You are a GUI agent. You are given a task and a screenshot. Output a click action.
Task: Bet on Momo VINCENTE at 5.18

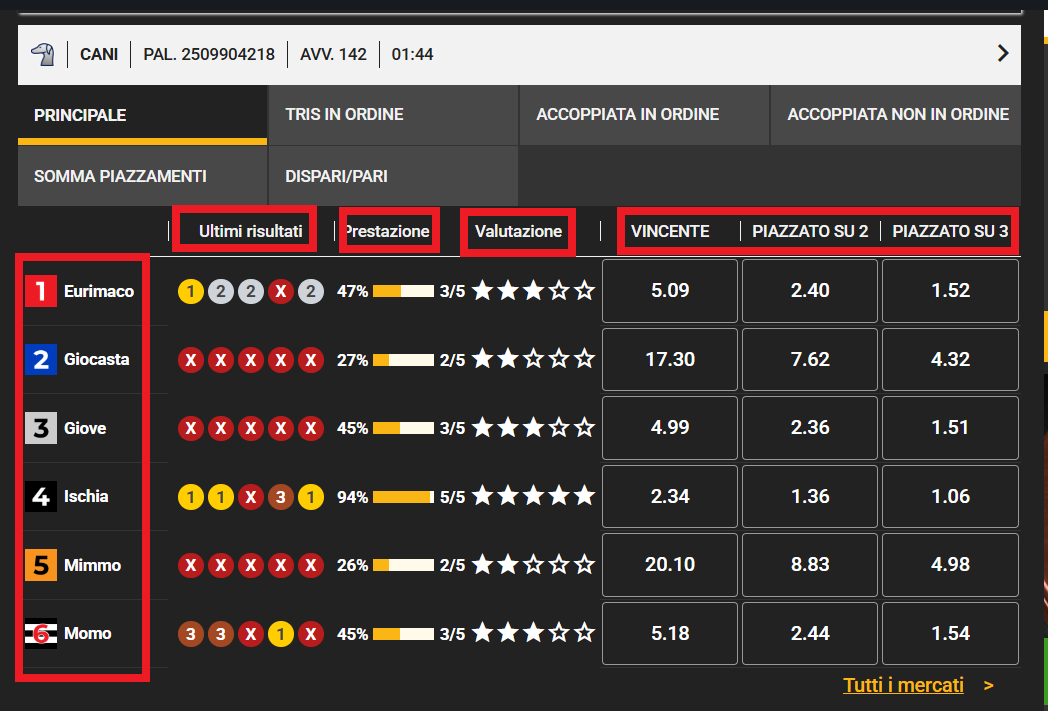tap(670, 633)
